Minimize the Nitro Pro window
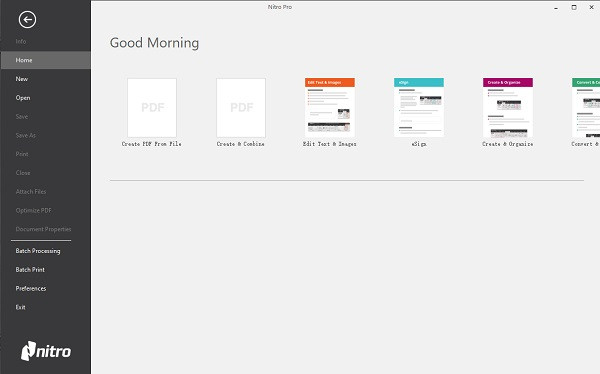 click(556, 8)
